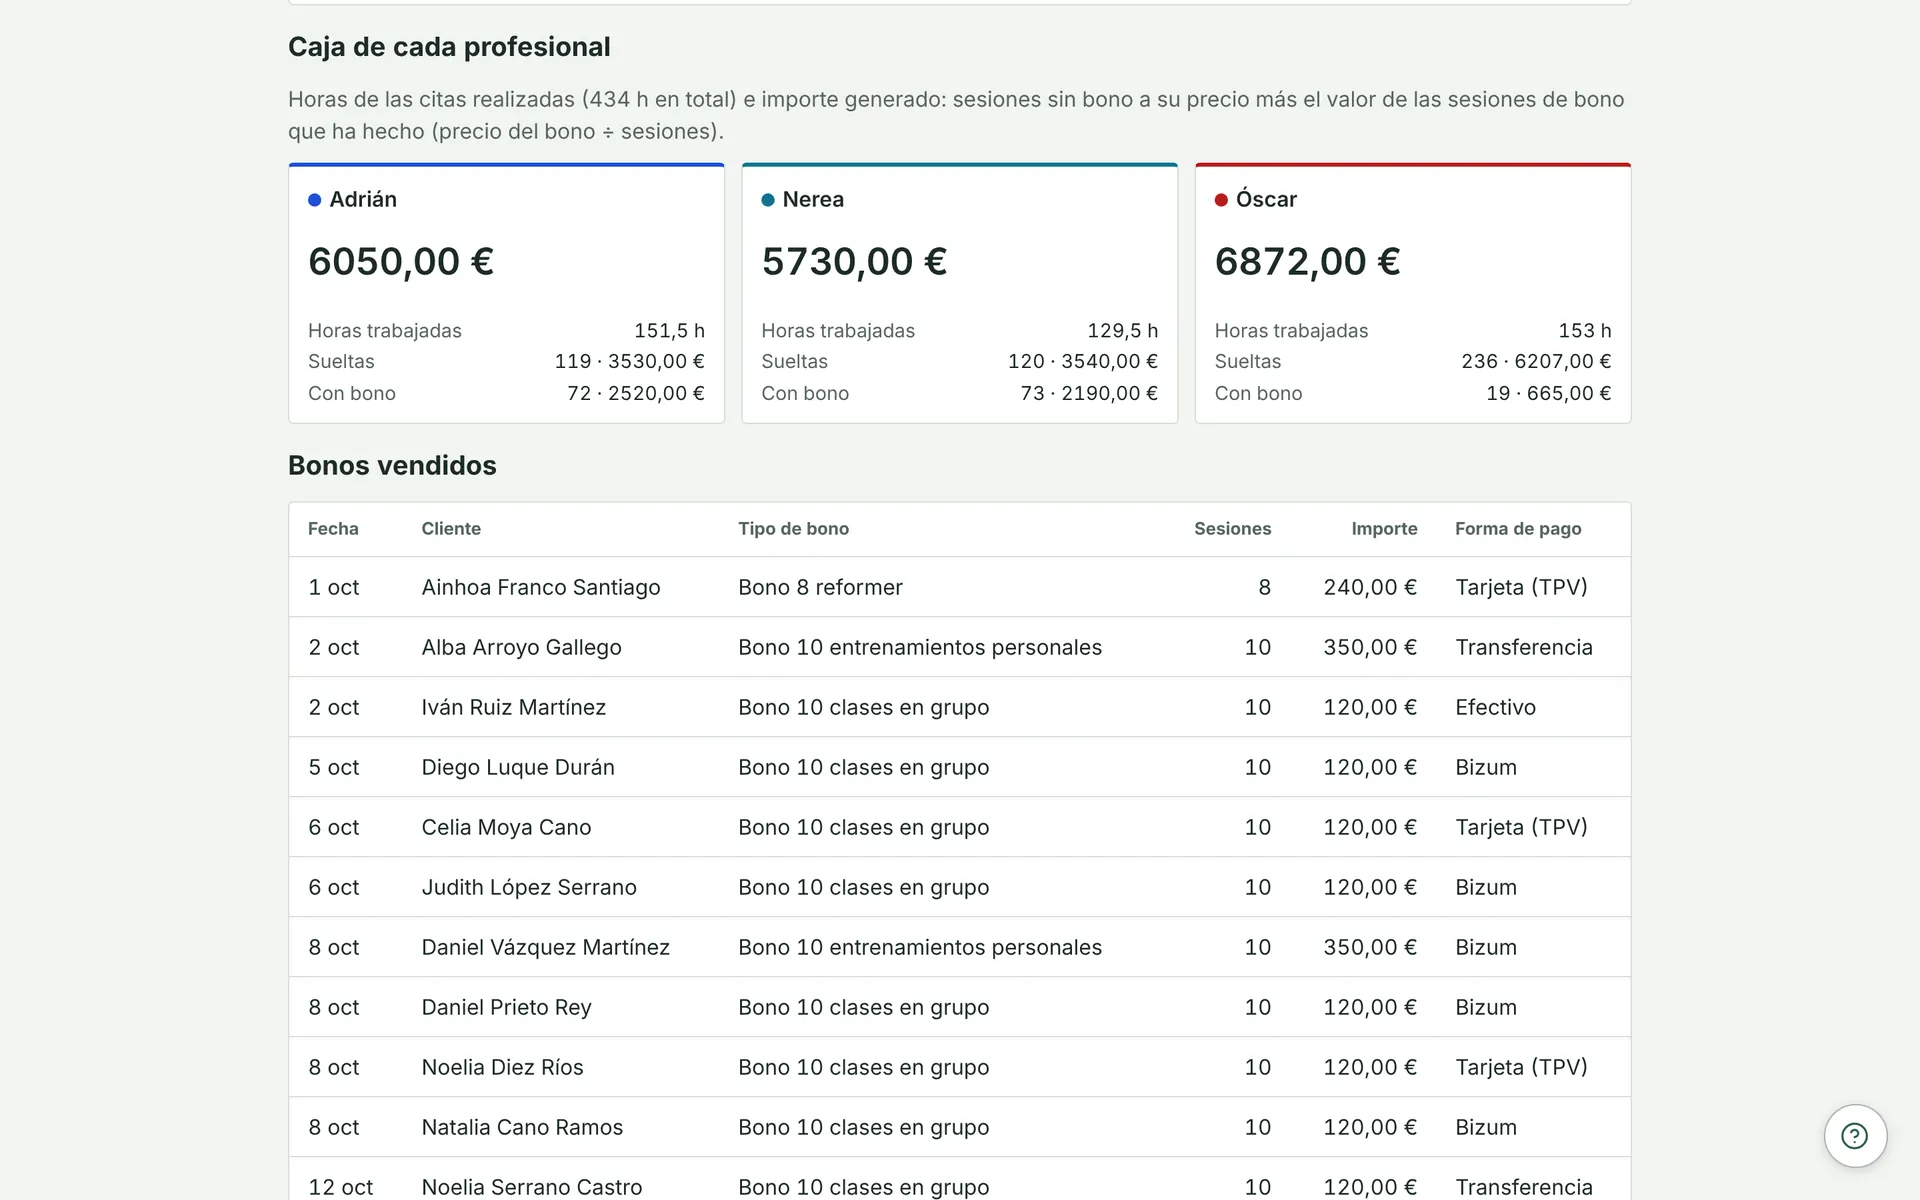Click the red dot beside Óscar
This screenshot has height=1200, width=1920.
1221,200
